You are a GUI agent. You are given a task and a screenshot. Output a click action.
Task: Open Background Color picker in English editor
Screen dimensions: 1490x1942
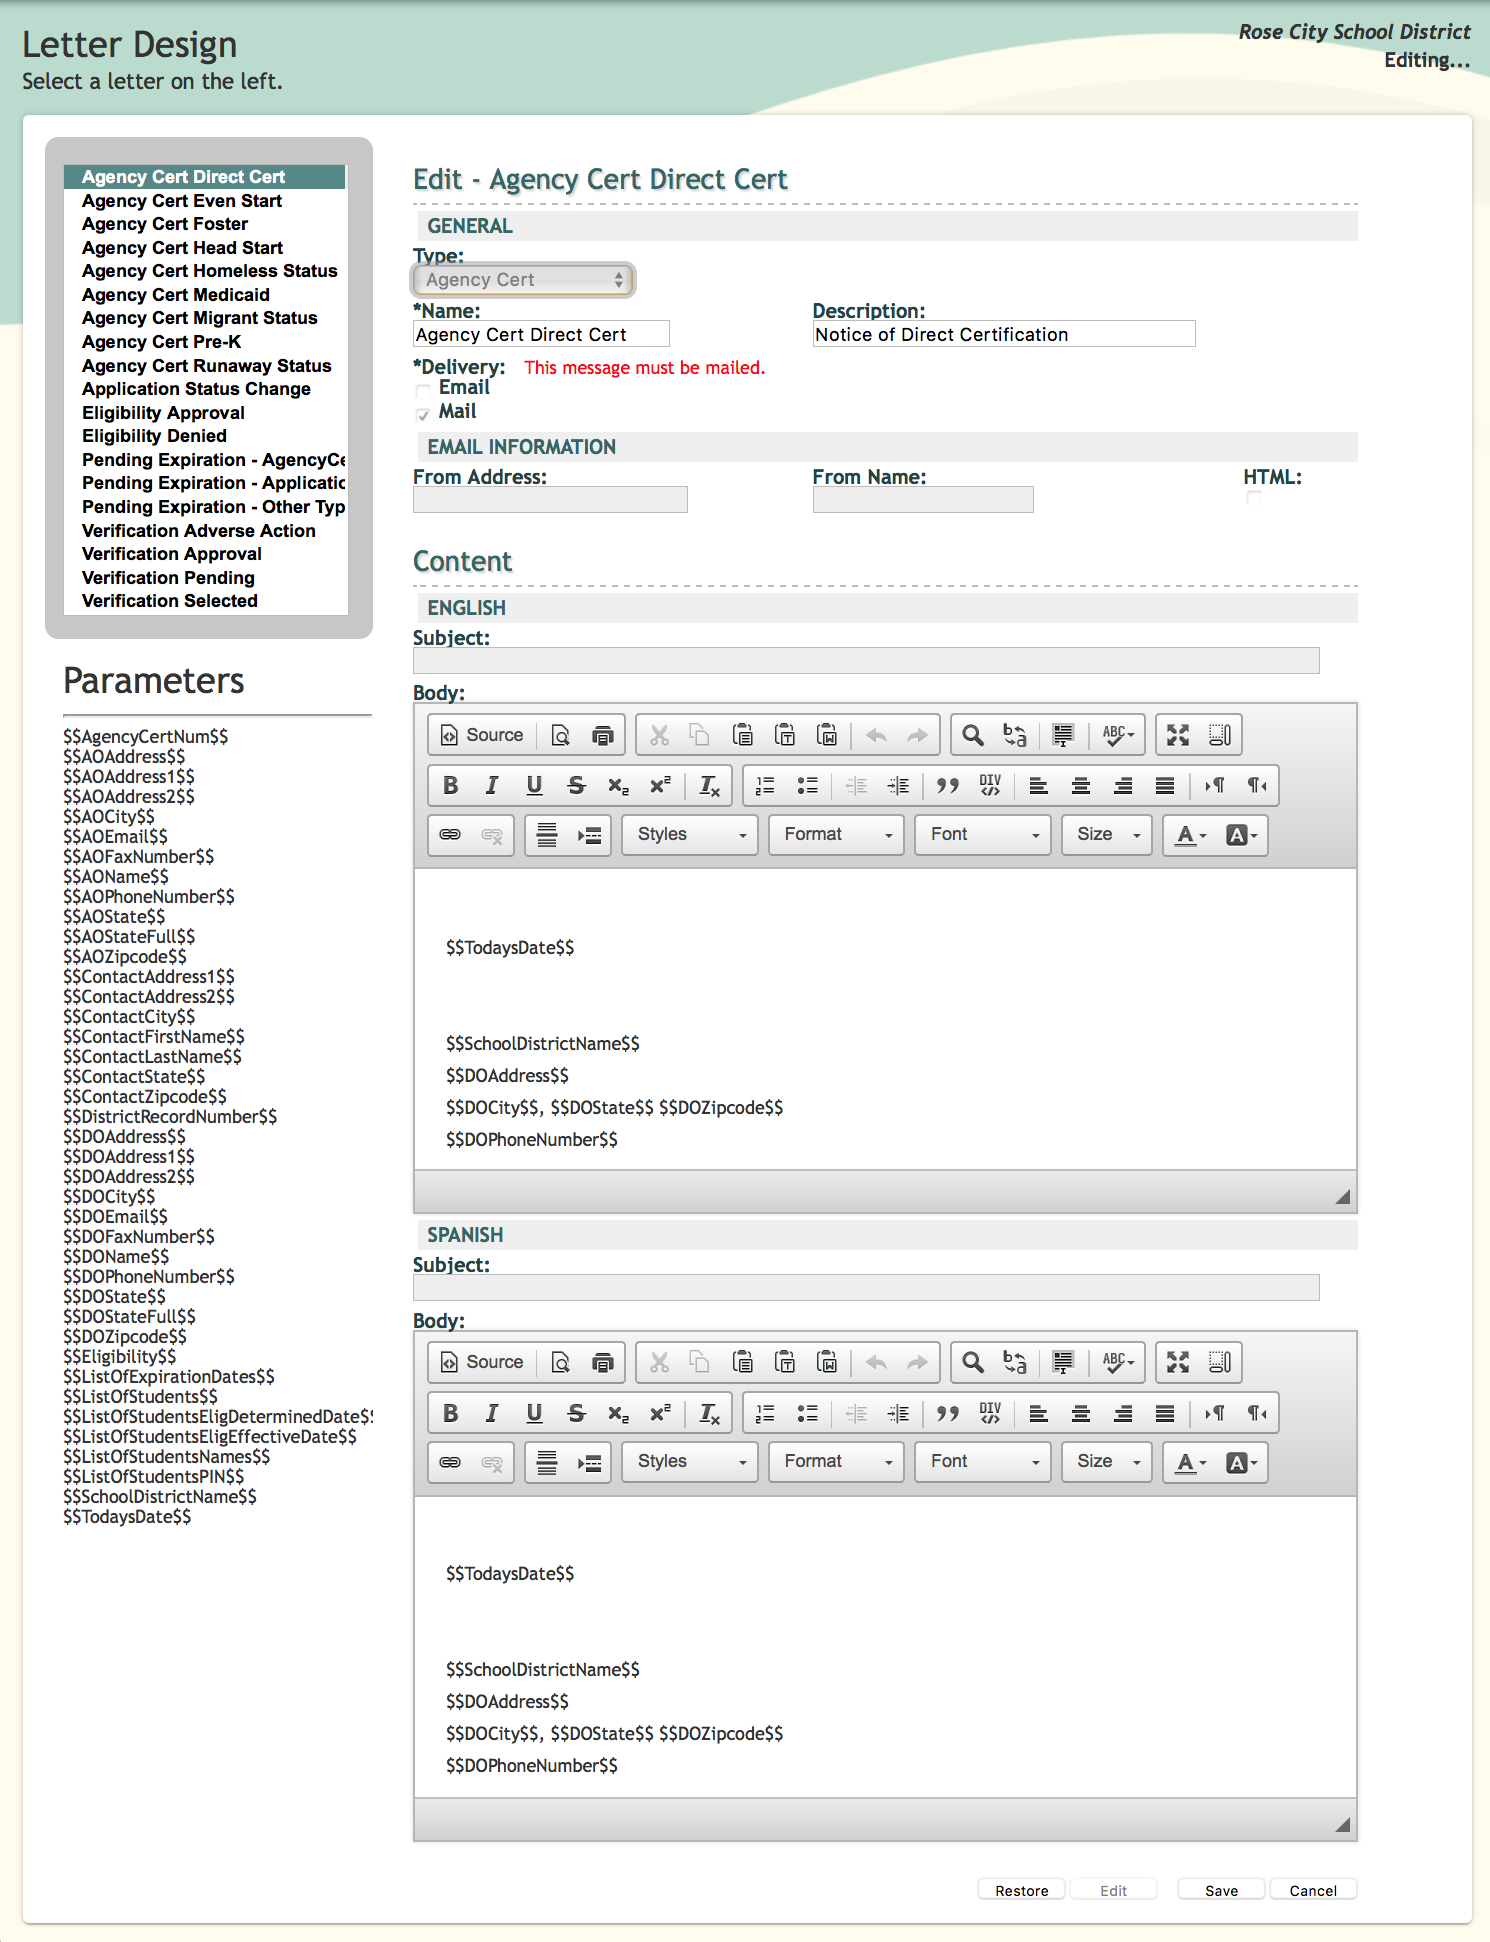1241,835
